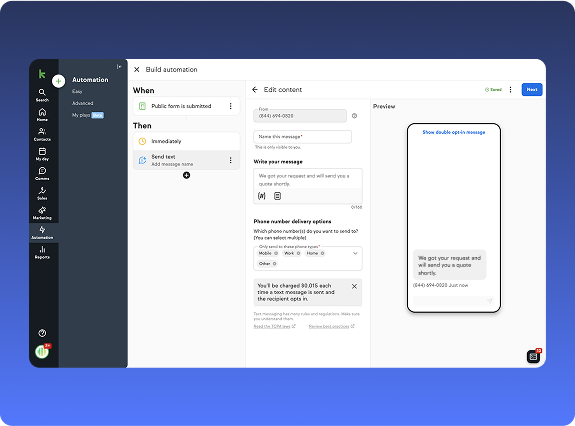This screenshot has height=426, width=575.
Task: Click Show double opt-in message link
Action: click(x=454, y=132)
